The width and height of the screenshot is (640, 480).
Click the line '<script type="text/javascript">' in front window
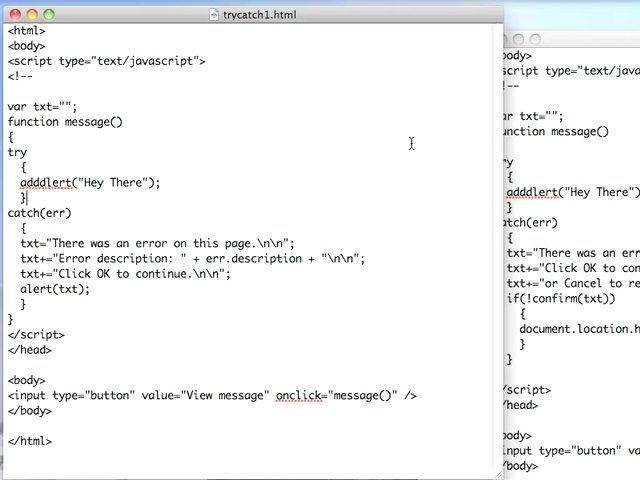[x=107, y=61]
